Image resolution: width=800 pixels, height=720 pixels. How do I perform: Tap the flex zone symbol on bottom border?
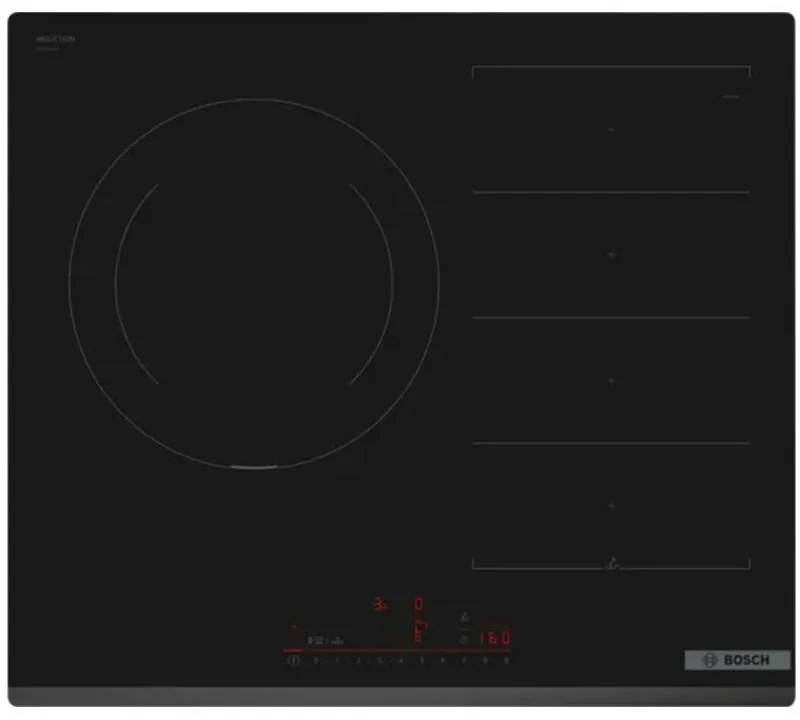(611, 567)
